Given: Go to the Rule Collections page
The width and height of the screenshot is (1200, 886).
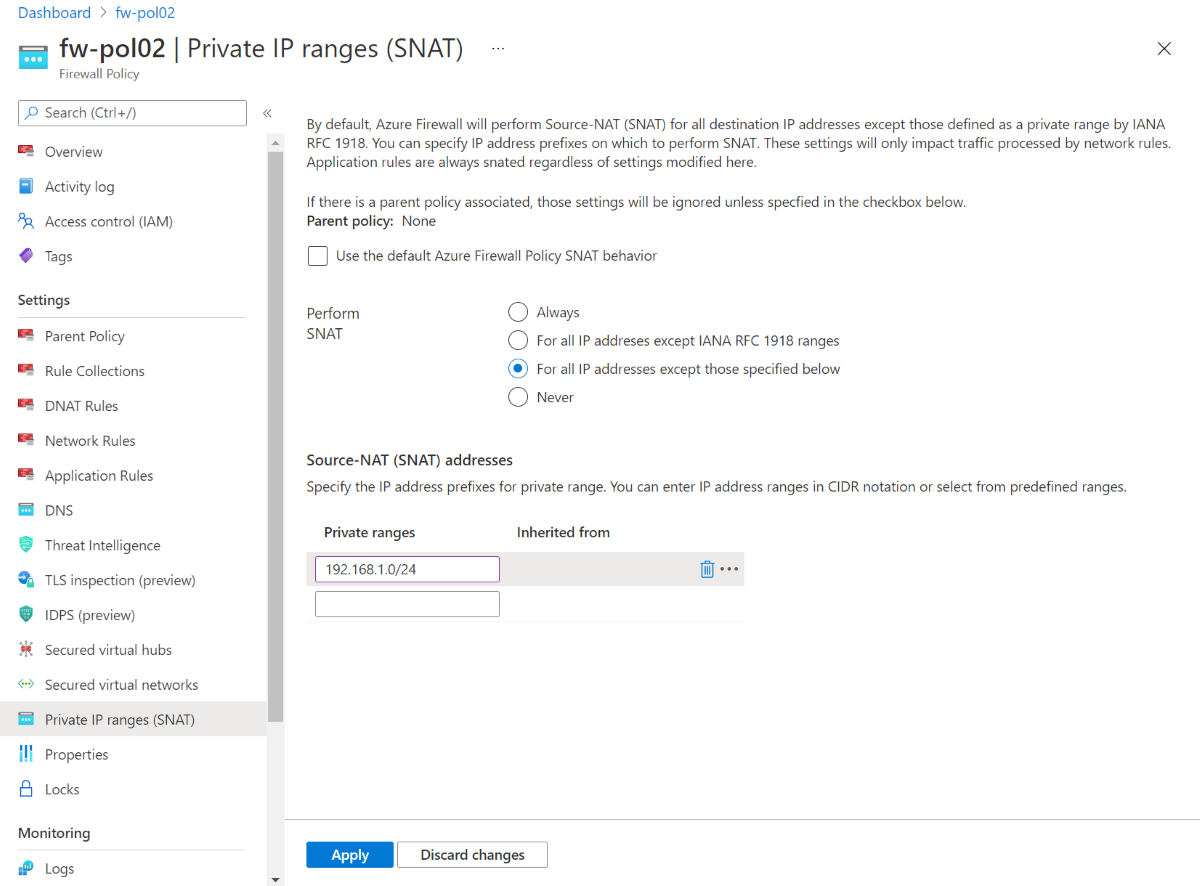Looking at the screenshot, I should coord(94,371).
